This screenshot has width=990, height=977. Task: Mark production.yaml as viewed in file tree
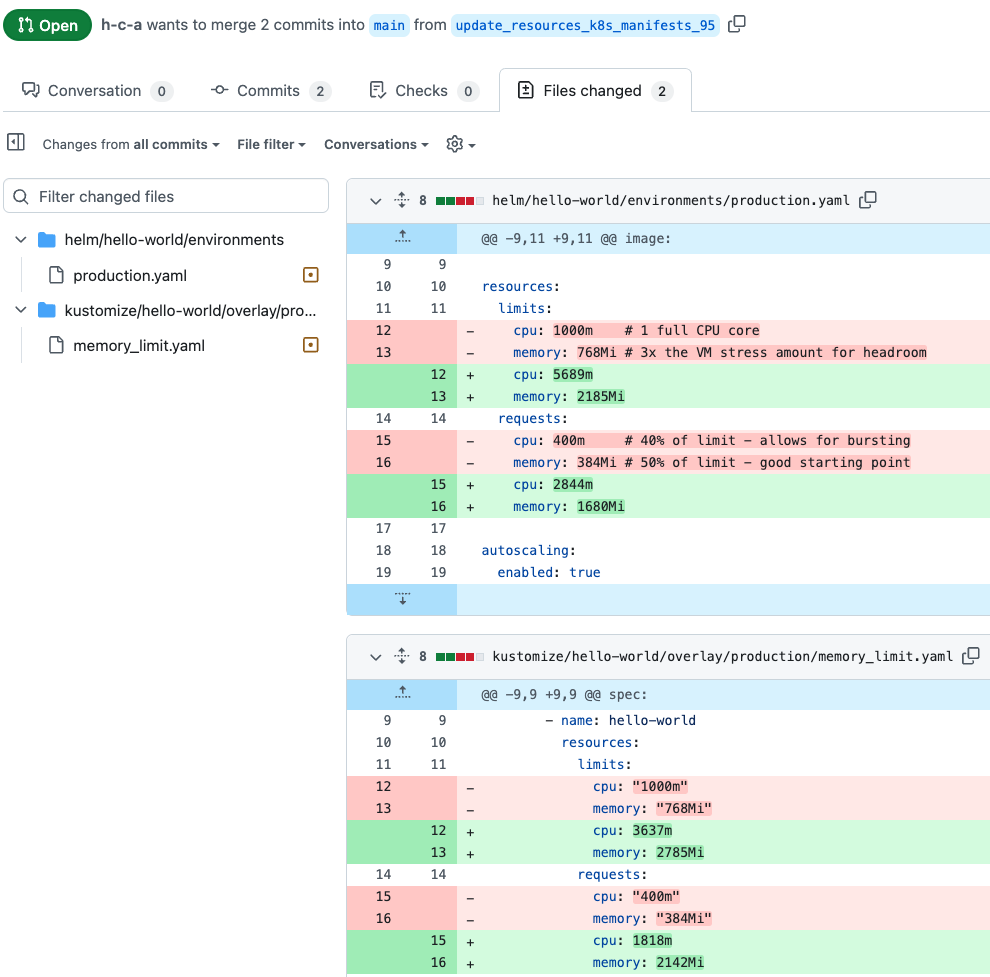coord(310,275)
